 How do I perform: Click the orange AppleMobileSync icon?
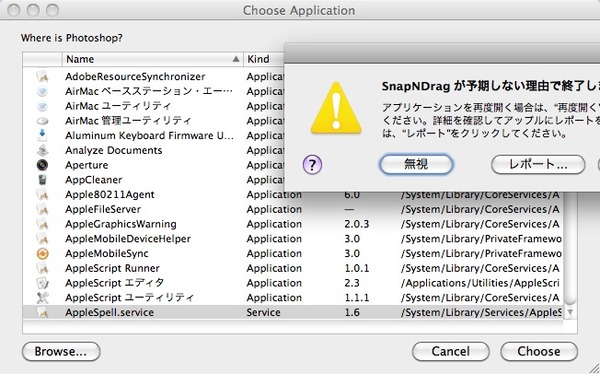pos(42,253)
